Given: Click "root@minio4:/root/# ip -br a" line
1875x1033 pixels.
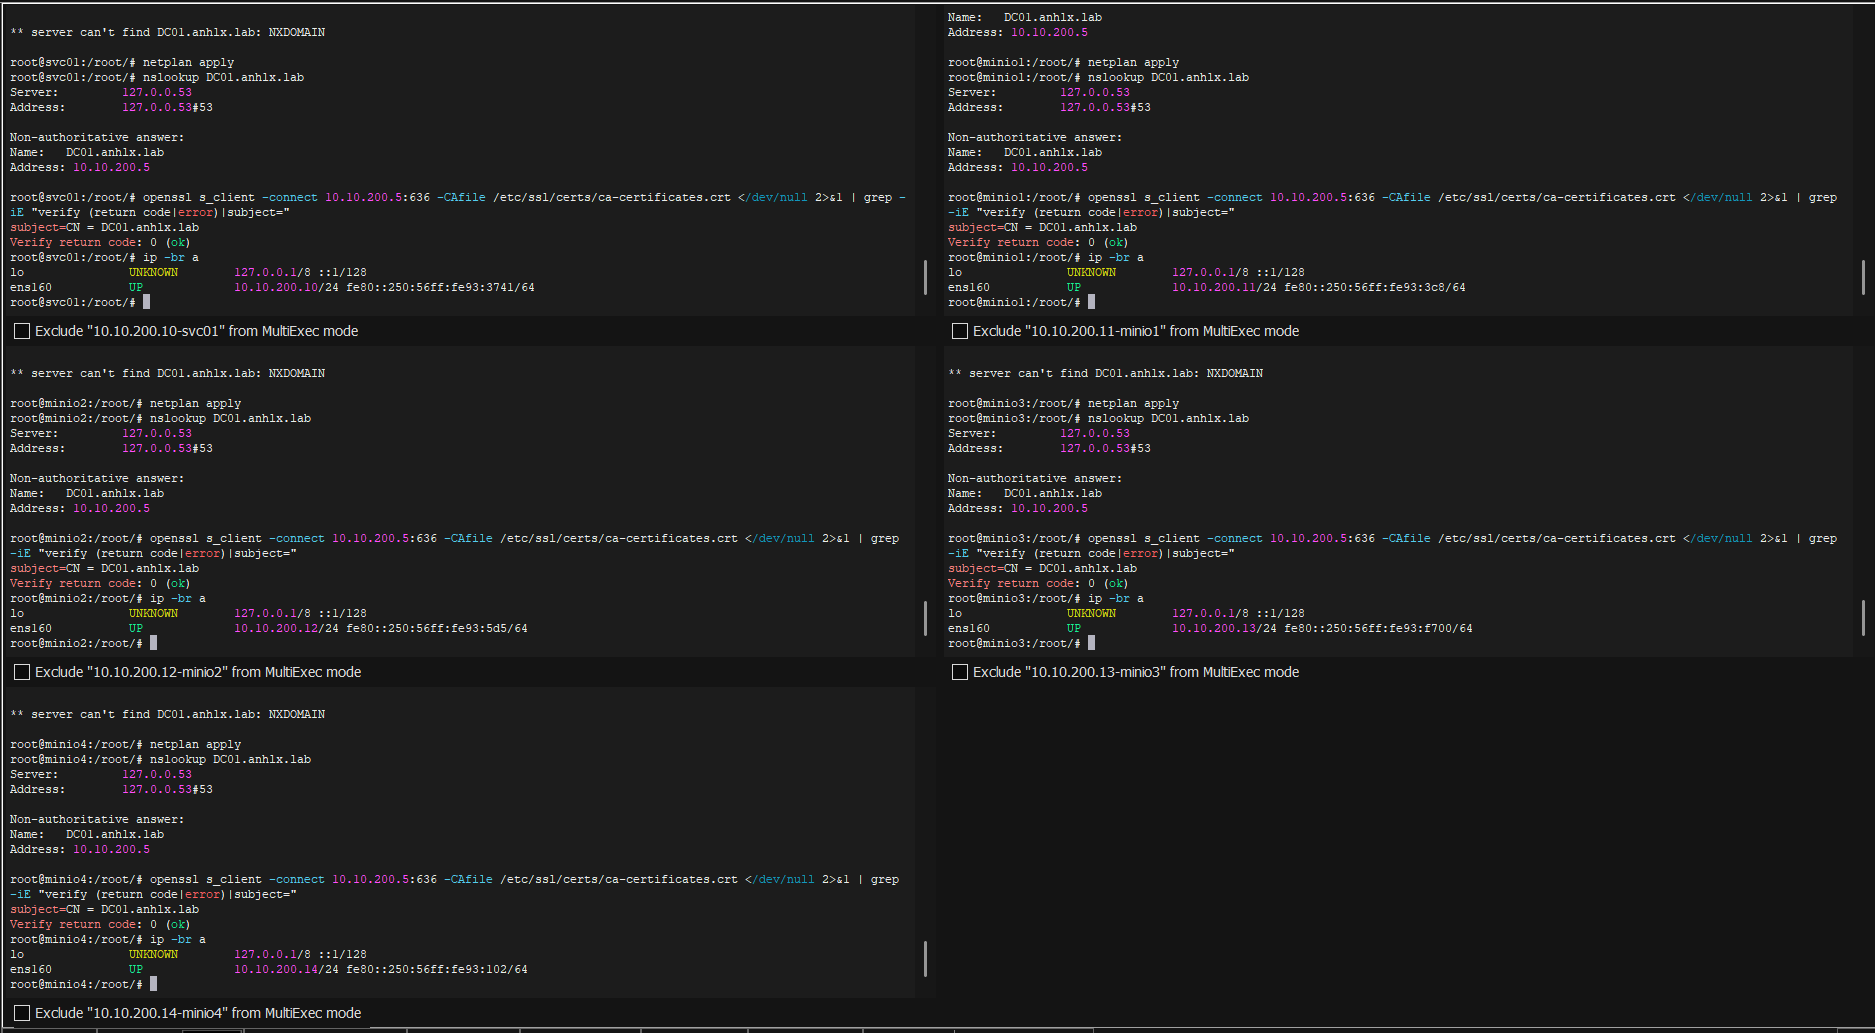Looking at the screenshot, I should point(107,940).
